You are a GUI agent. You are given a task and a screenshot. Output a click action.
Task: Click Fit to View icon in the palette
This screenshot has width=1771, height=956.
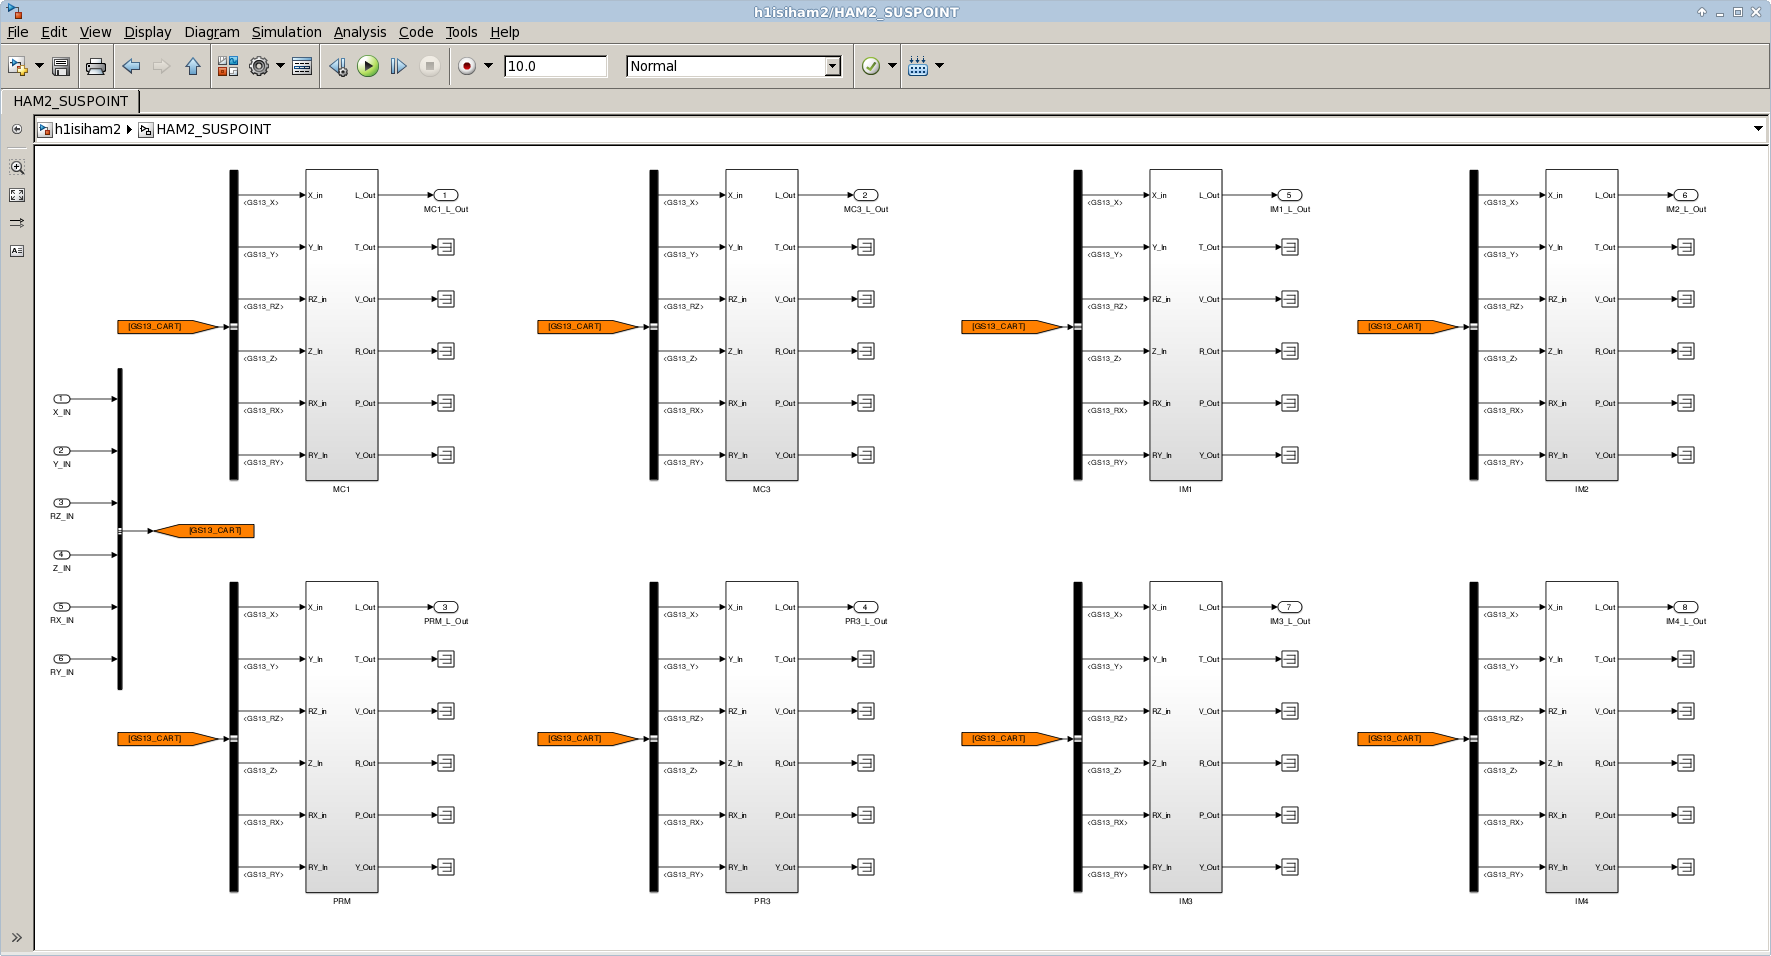coord(17,195)
